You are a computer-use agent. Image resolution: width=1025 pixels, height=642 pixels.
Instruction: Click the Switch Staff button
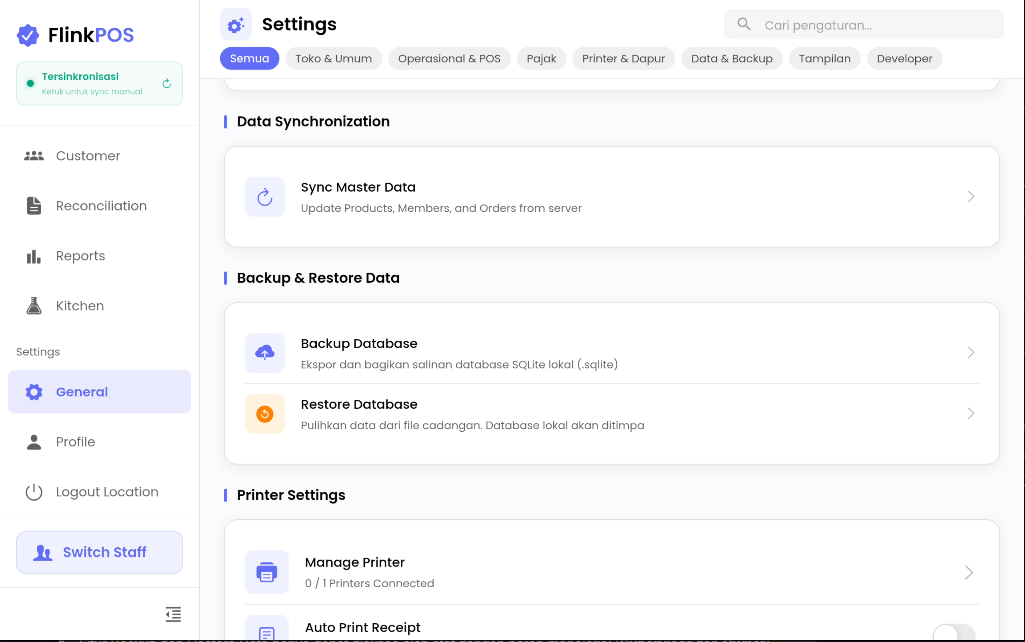(99, 552)
